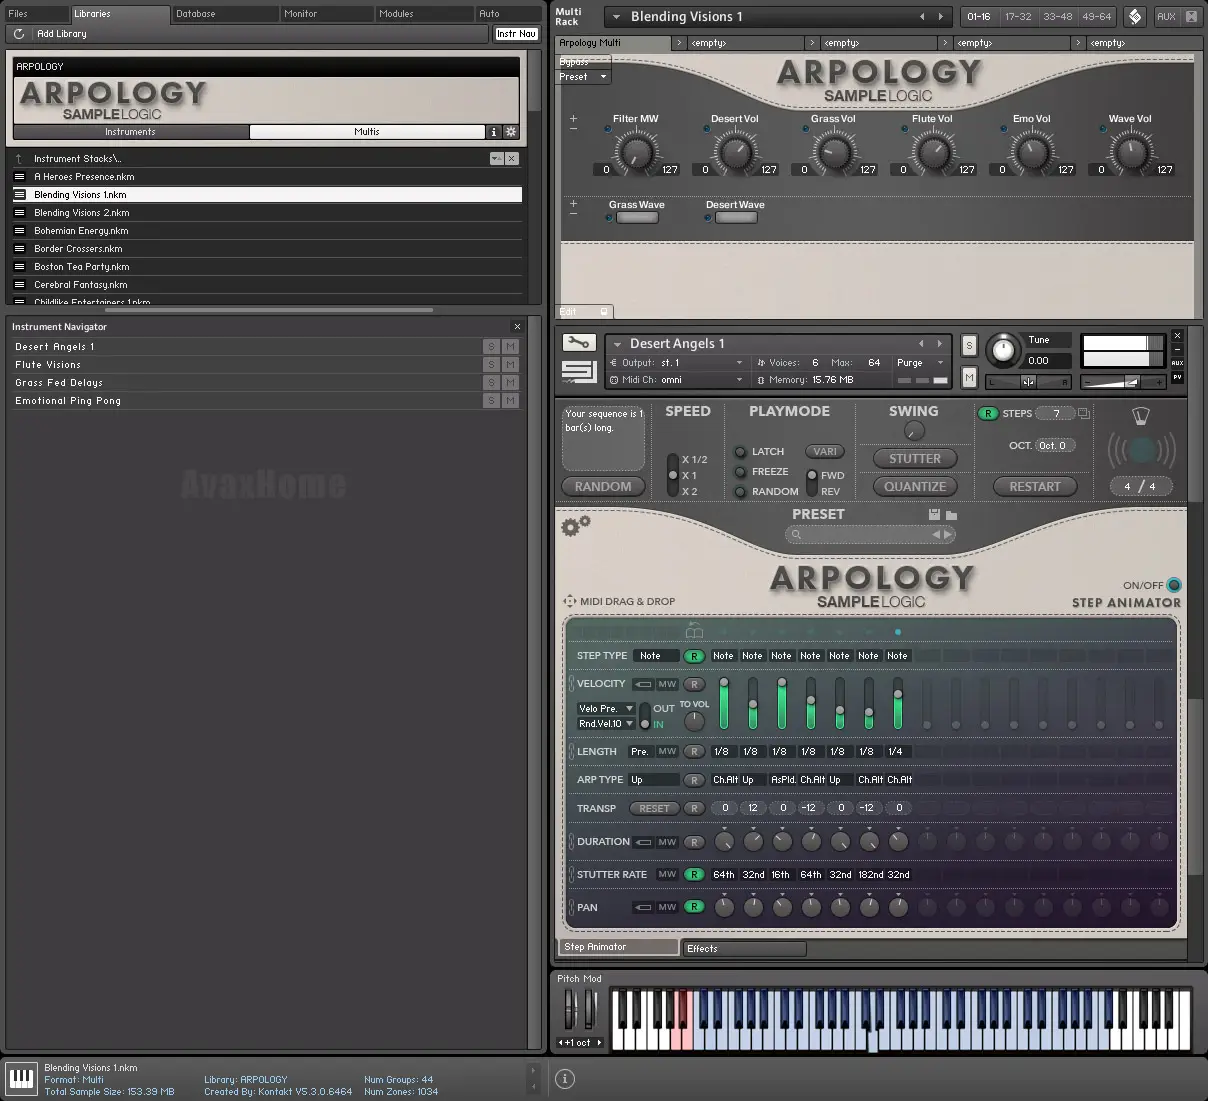Open Arpology library info icon
Image resolution: width=1208 pixels, height=1101 pixels.
[493, 132]
